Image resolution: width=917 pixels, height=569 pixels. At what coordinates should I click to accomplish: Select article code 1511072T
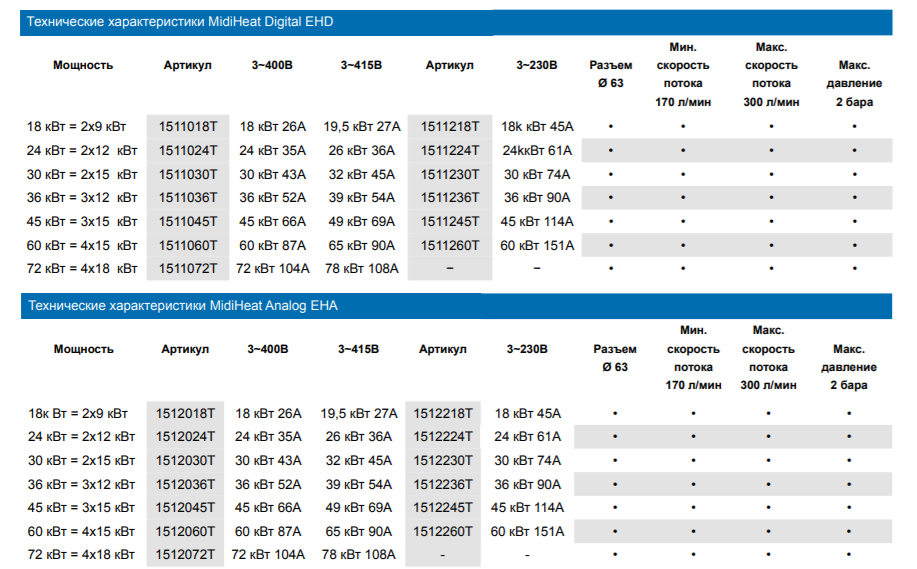(x=188, y=268)
